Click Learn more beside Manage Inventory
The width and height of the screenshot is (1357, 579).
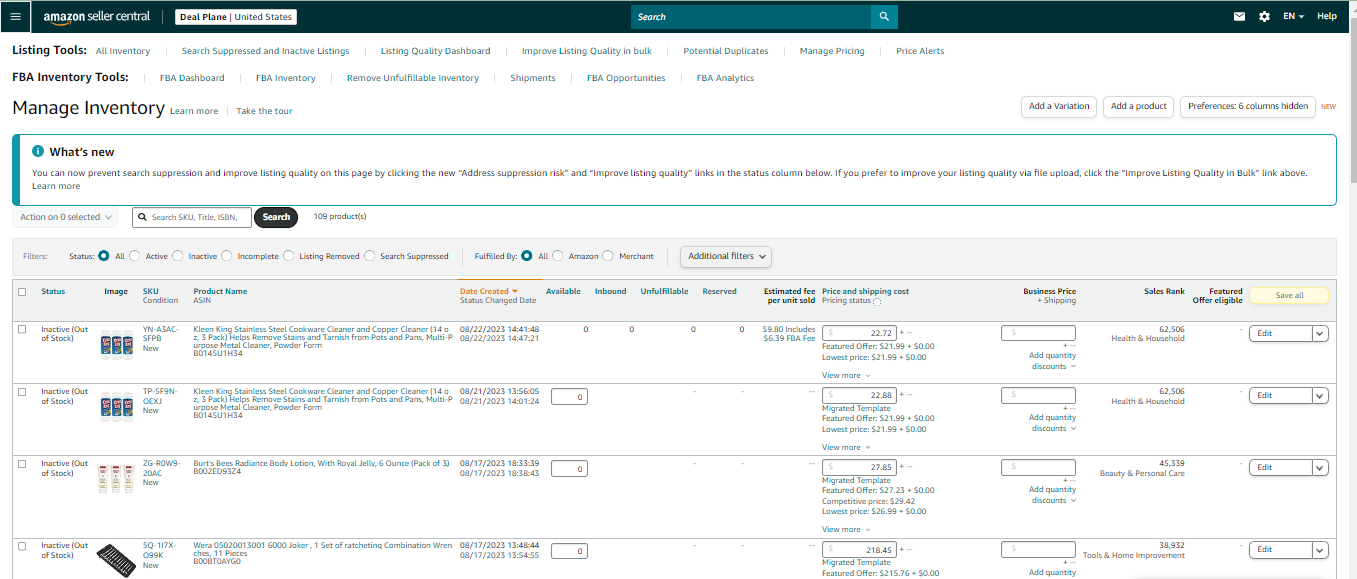pos(194,111)
